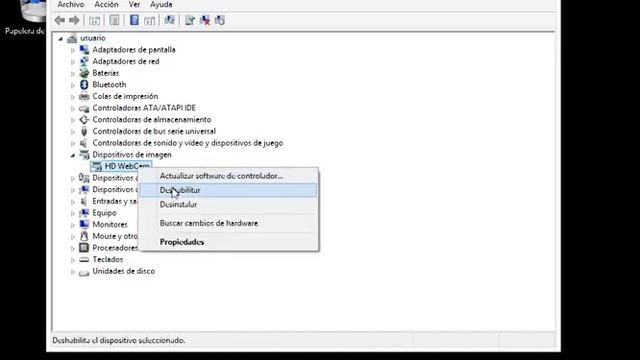Image resolution: width=640 pixels, height=360 pixels.
Task: Select the Teclados label text
Action: coord(107,260)
